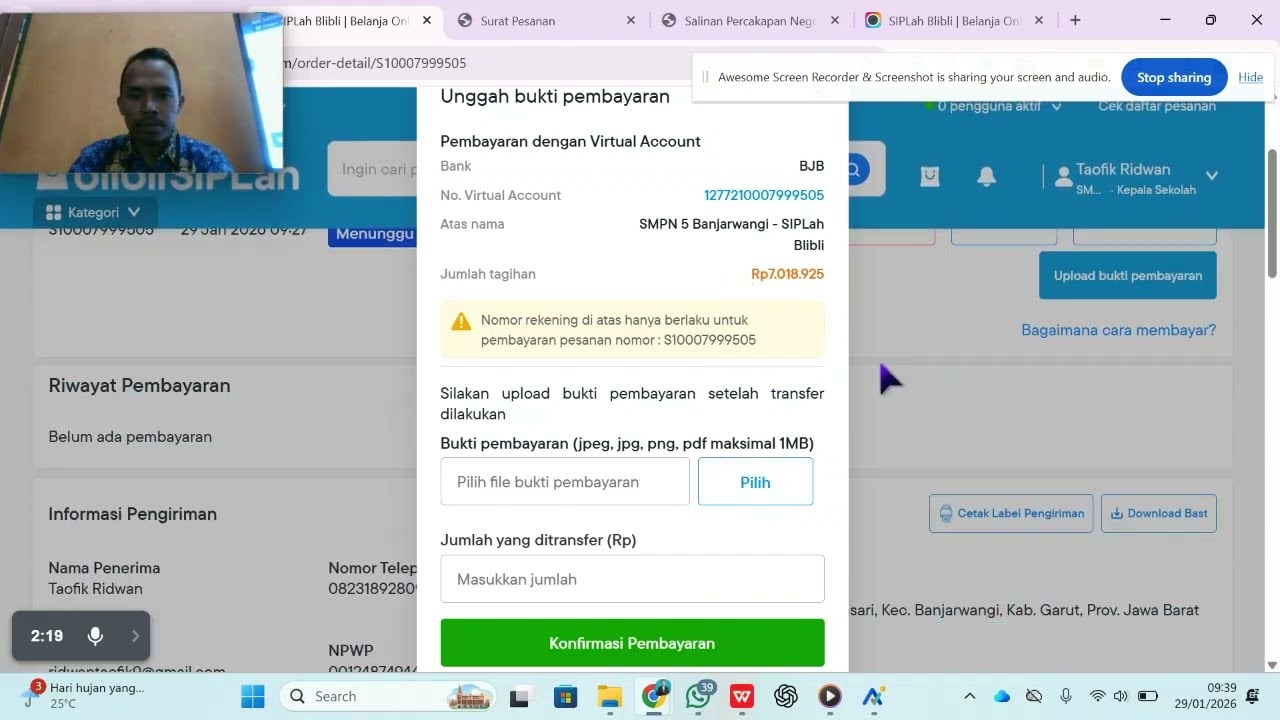Click the recorder microphone icon
Screen dimensions: 1280x720
coord(95,636)
